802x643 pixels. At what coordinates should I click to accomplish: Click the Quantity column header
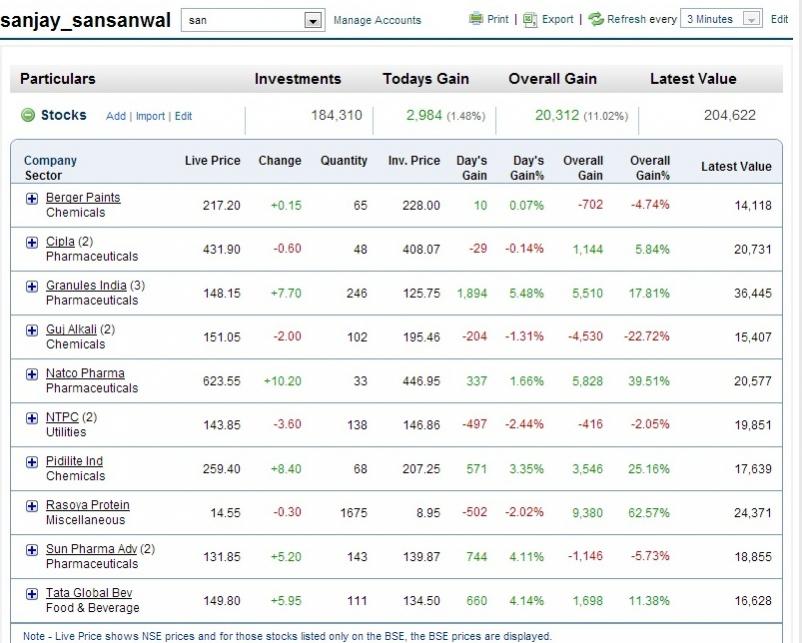(x=344, y=161)
